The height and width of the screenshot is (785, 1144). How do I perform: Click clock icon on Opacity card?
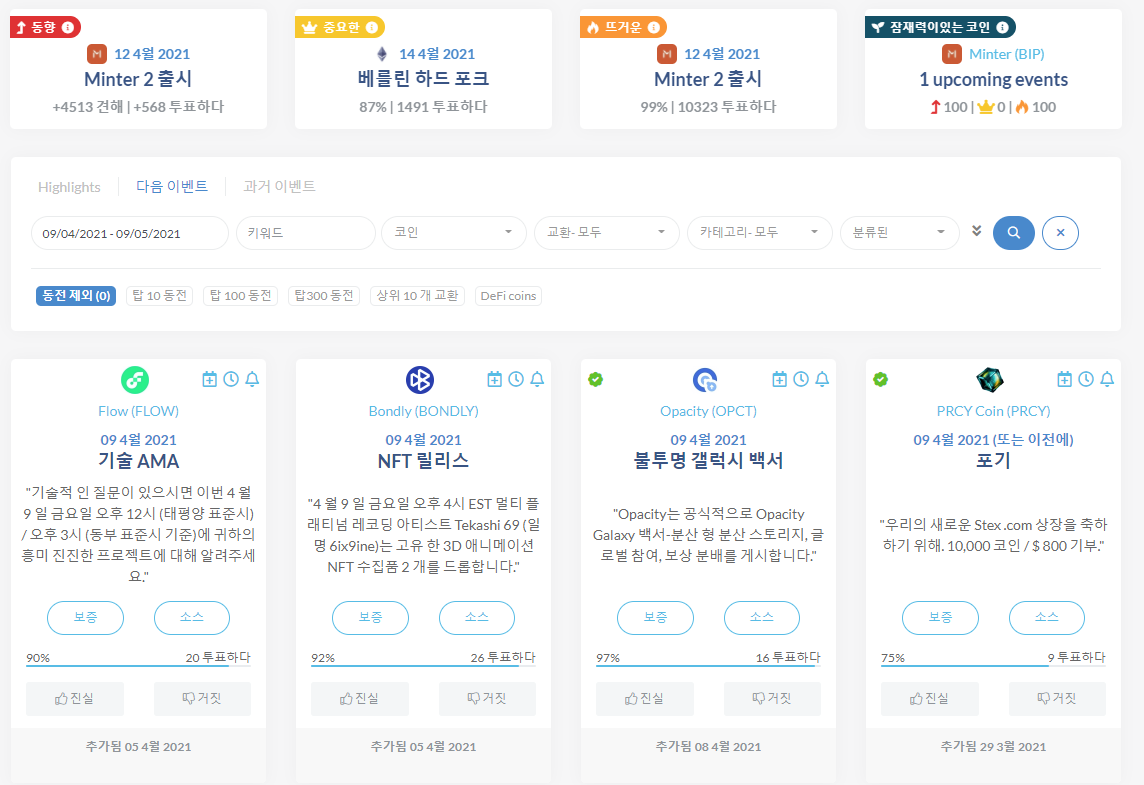click(x=801, y=379)
